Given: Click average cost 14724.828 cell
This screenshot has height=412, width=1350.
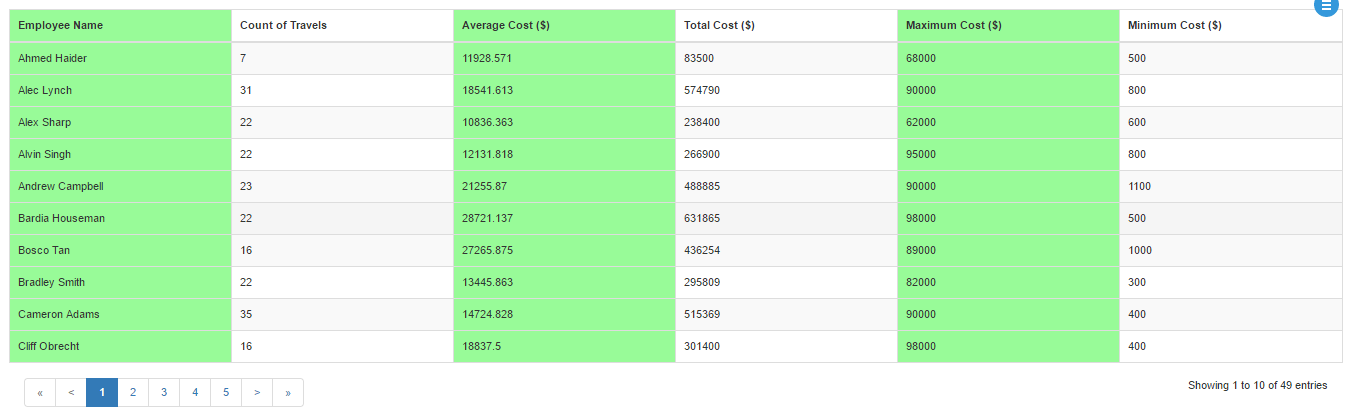Looking at the screenshot, I should click(565, 315).
